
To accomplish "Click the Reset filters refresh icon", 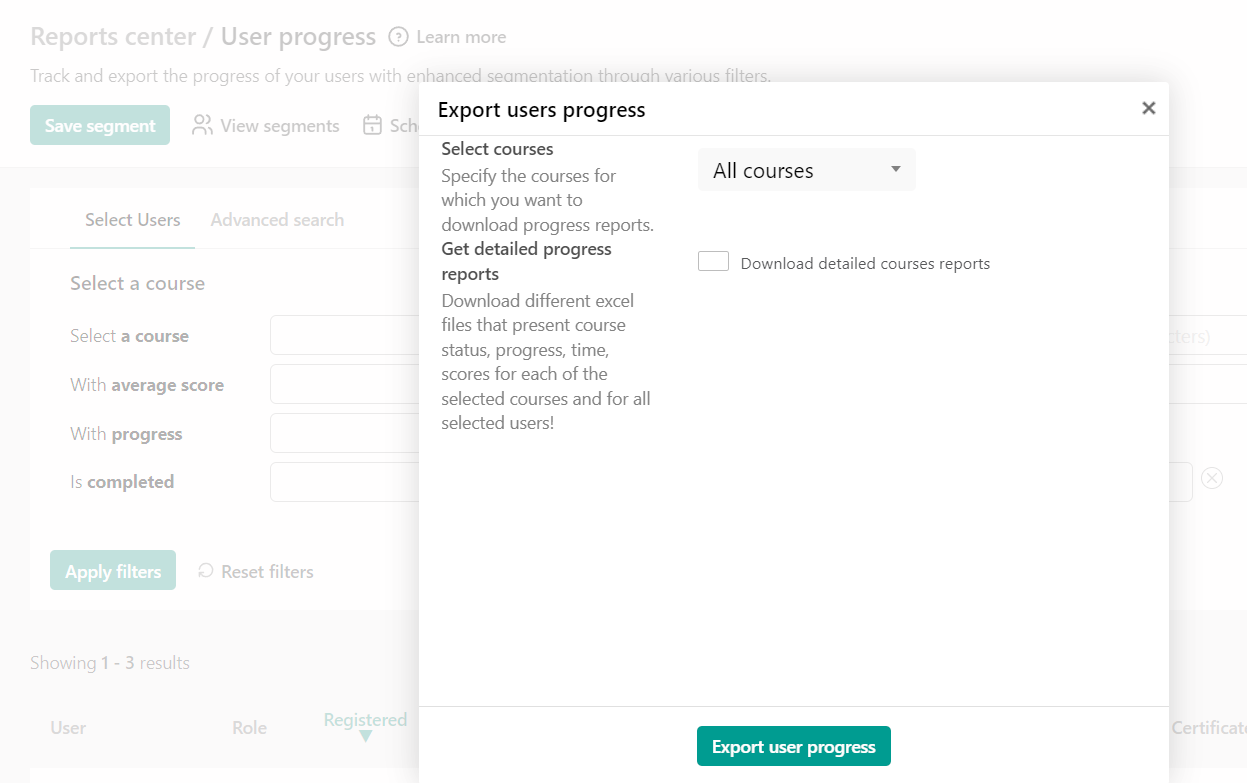I will pos(206,571).
